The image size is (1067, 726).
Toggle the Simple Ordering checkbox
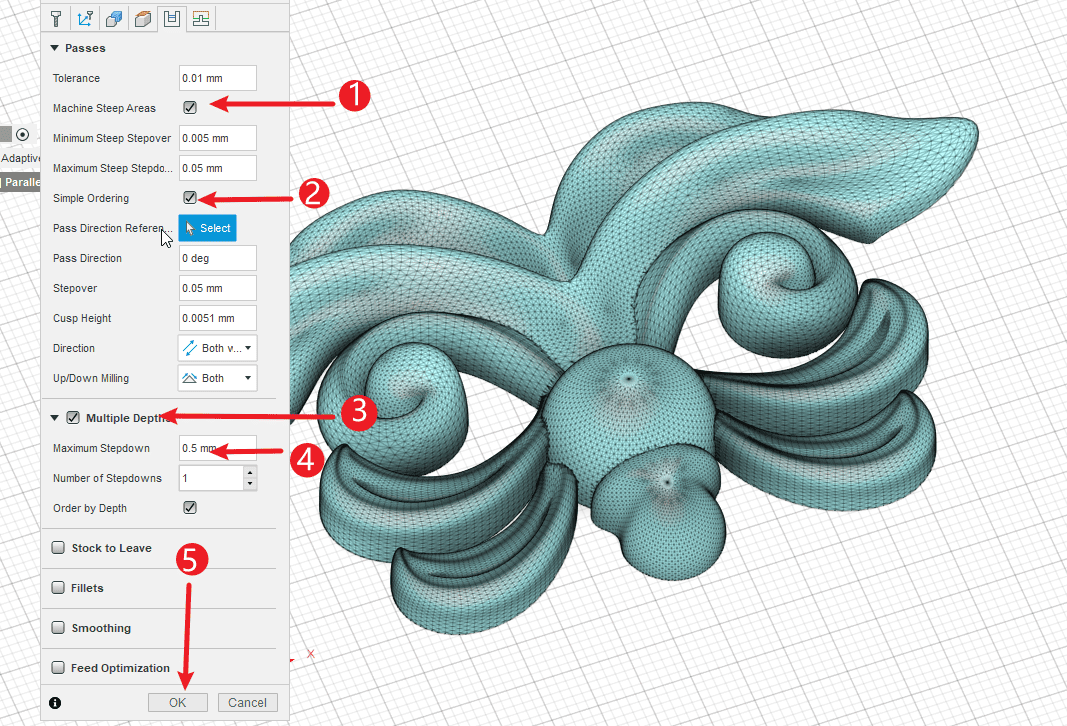click(x=190, y=198)
